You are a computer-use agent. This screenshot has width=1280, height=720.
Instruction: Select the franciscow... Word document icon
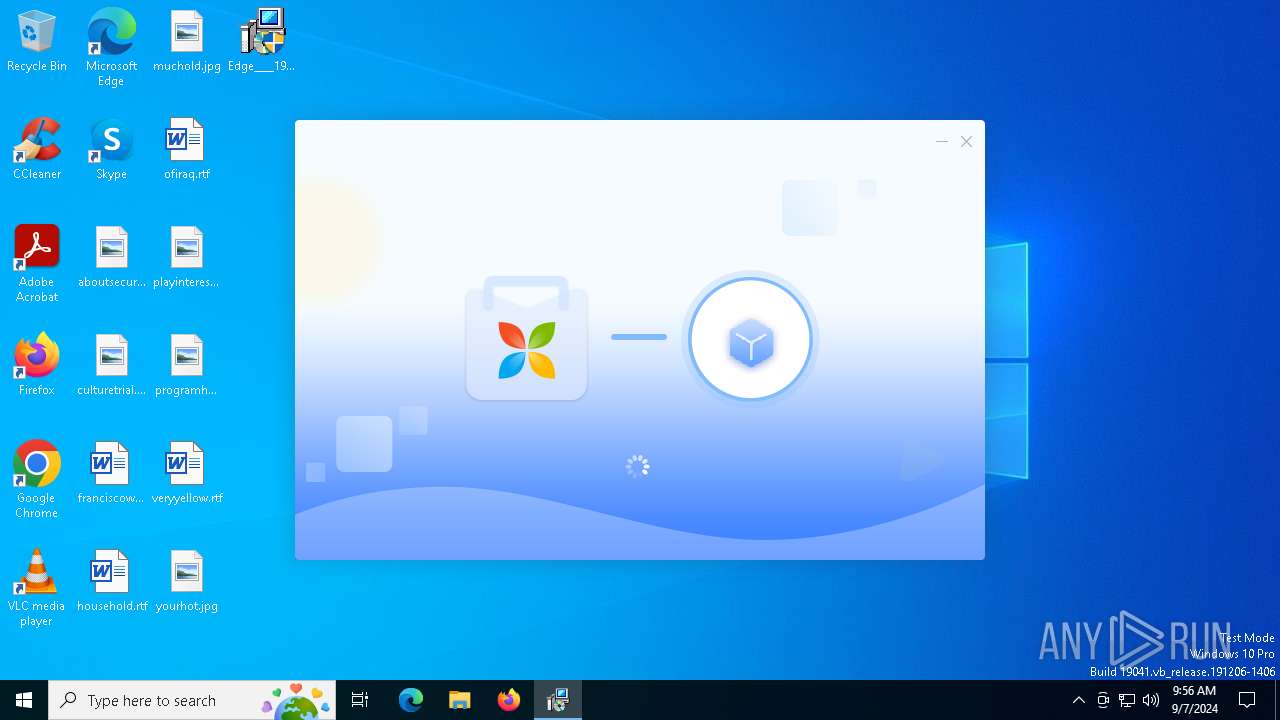click(x=111, y=473)
